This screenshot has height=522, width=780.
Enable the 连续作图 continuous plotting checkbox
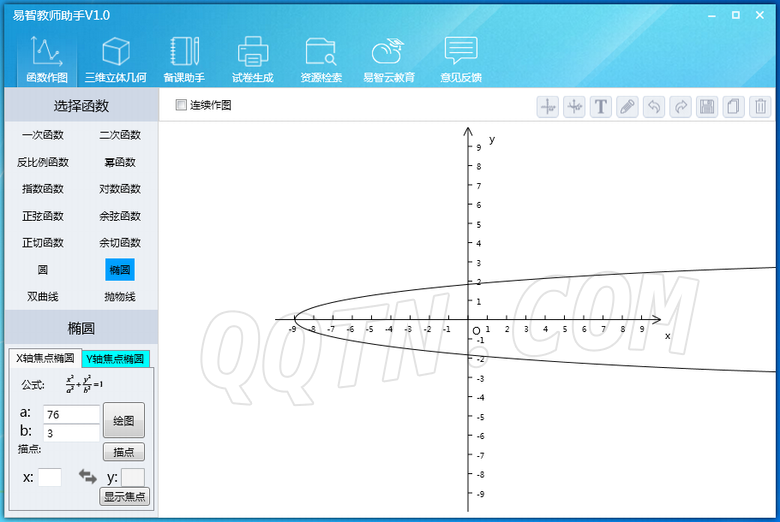[x=181, y=105]
